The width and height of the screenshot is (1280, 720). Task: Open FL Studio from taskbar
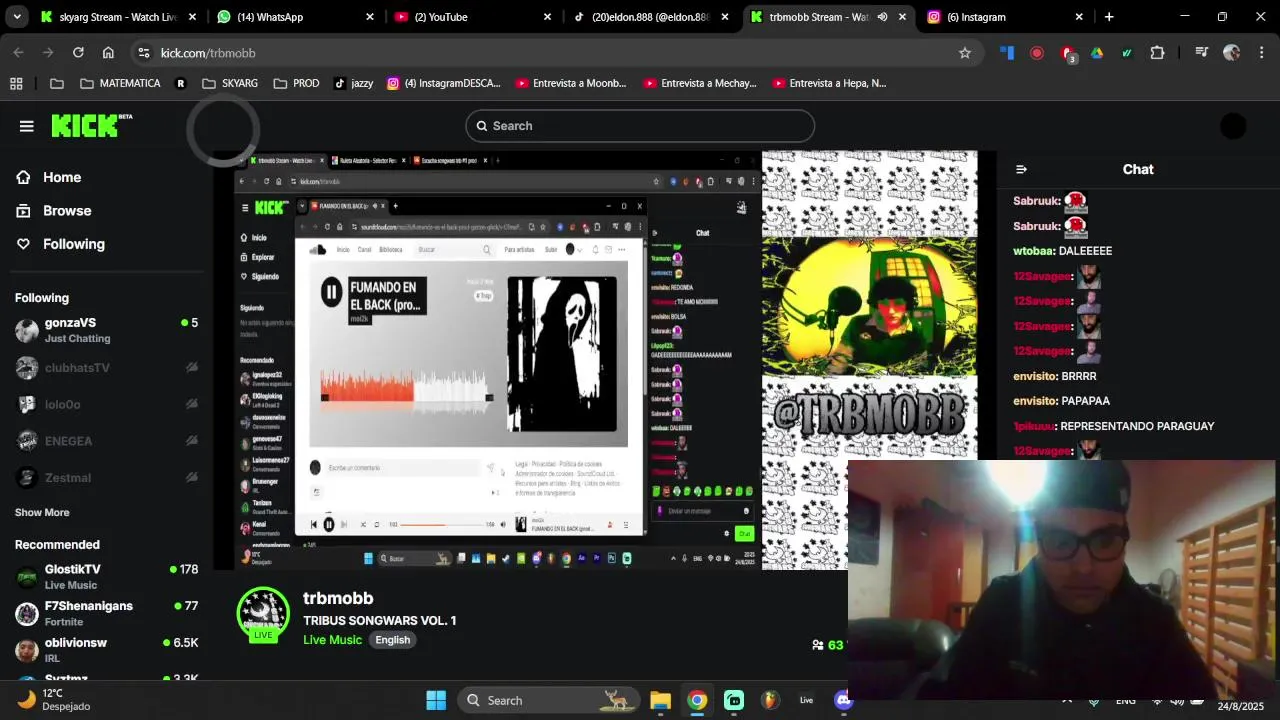click(770, 700)
